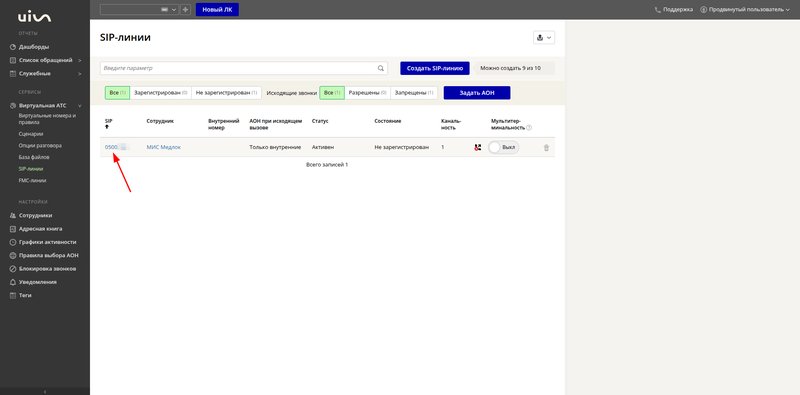Open Уведомления bell item
This screenshot has width=800, height=395.
(x=37, y=282)
